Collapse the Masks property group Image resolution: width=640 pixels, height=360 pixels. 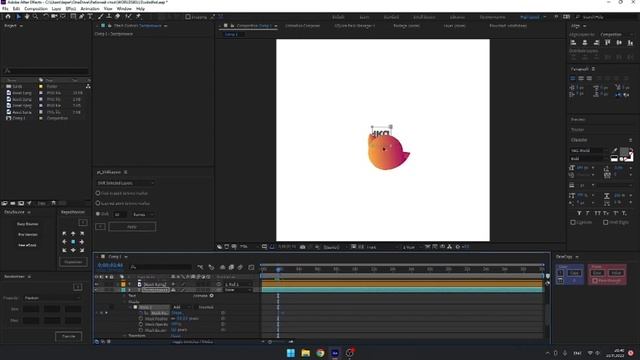point(125,302)
